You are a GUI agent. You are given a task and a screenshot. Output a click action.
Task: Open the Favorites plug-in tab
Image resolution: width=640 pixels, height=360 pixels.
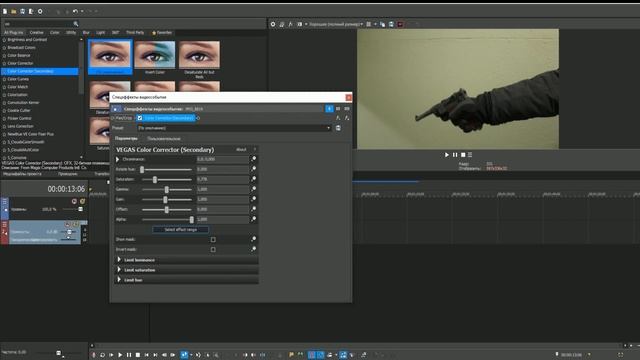[162, 32]
